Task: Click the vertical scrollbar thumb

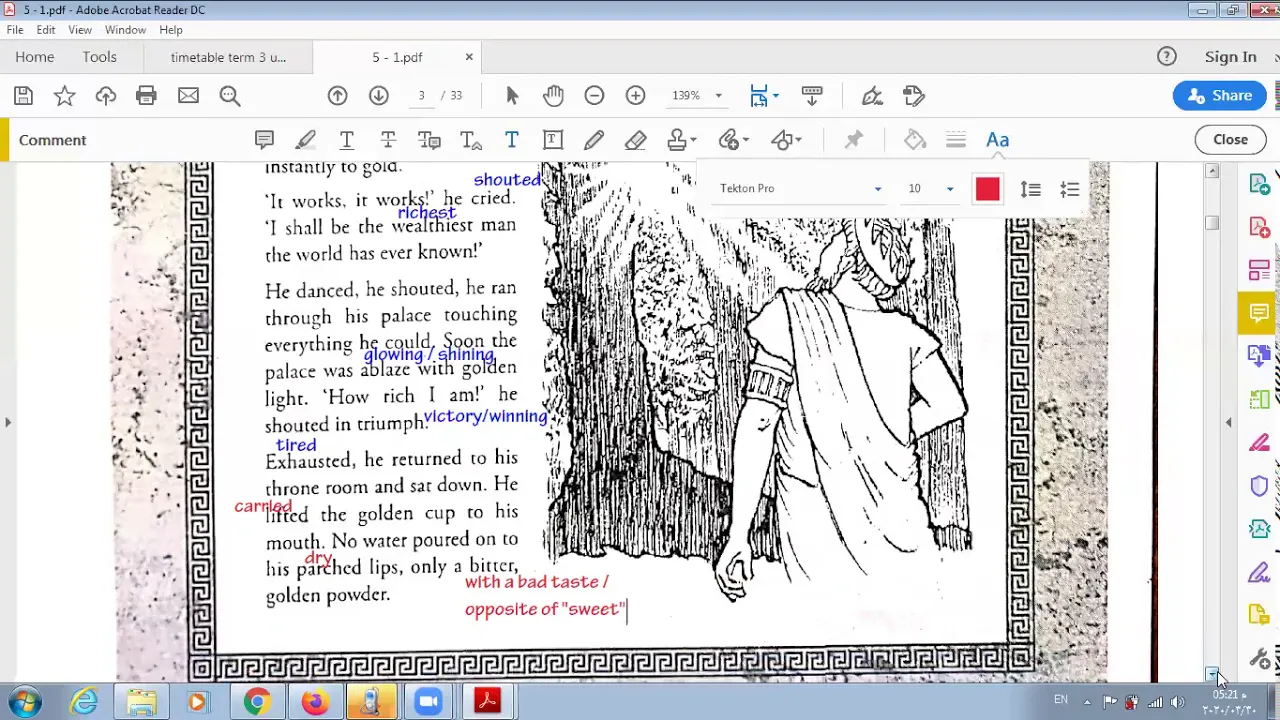Action: (1212, 222)
